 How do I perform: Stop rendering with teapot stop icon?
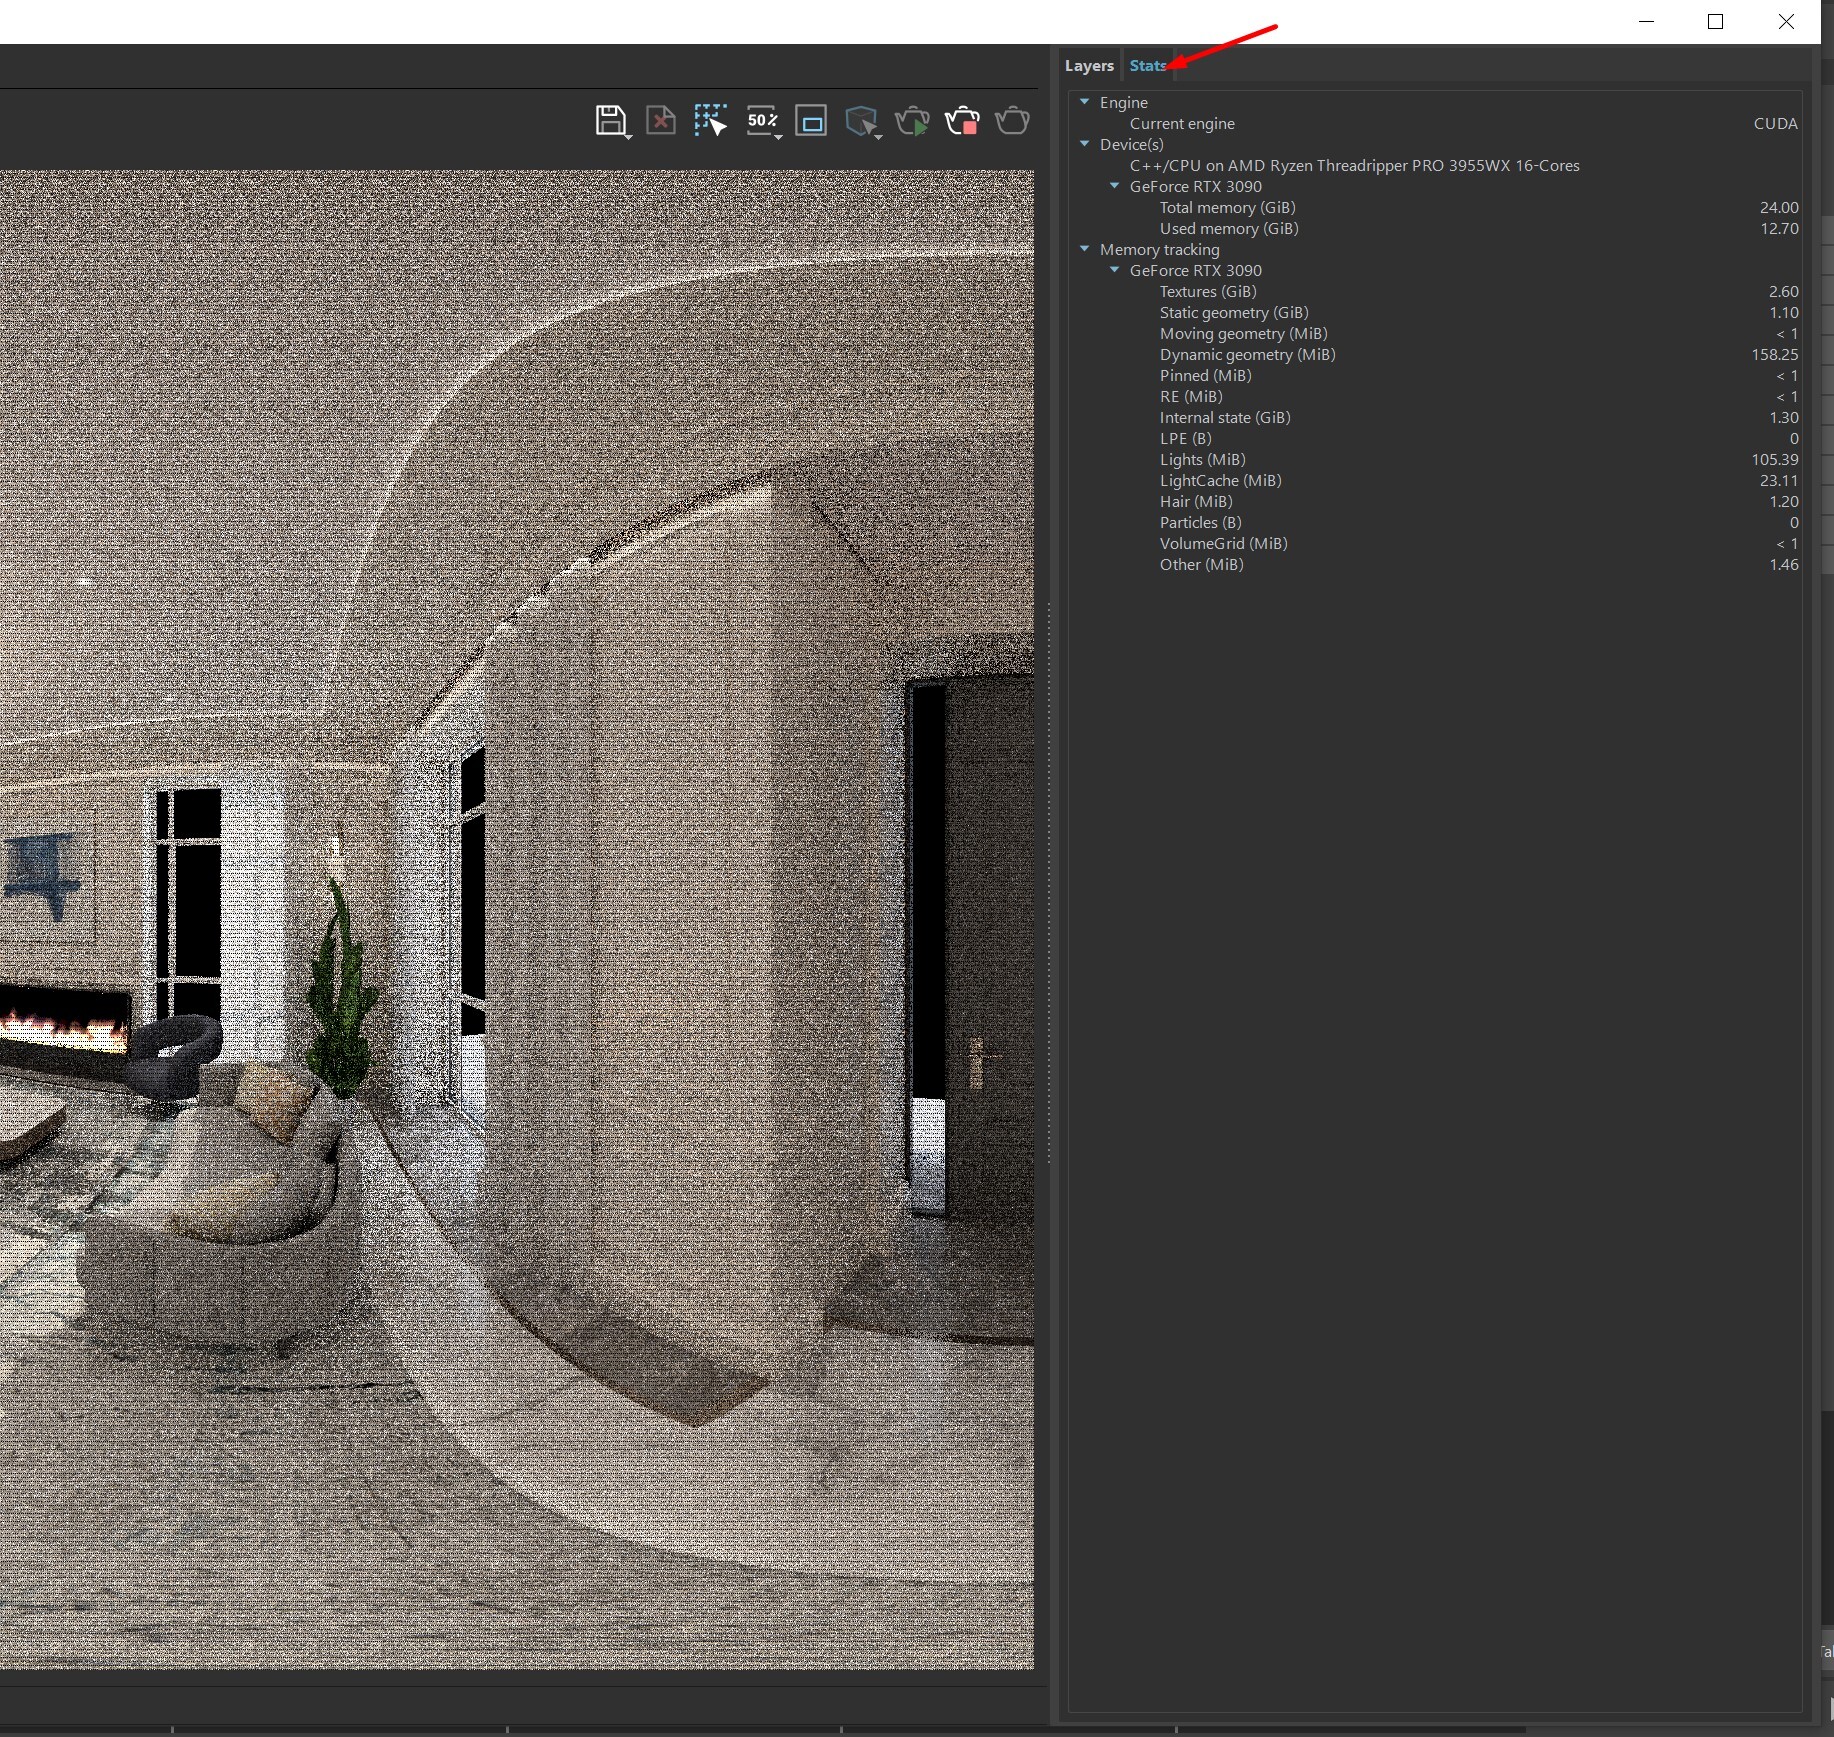tap(962, 121)
